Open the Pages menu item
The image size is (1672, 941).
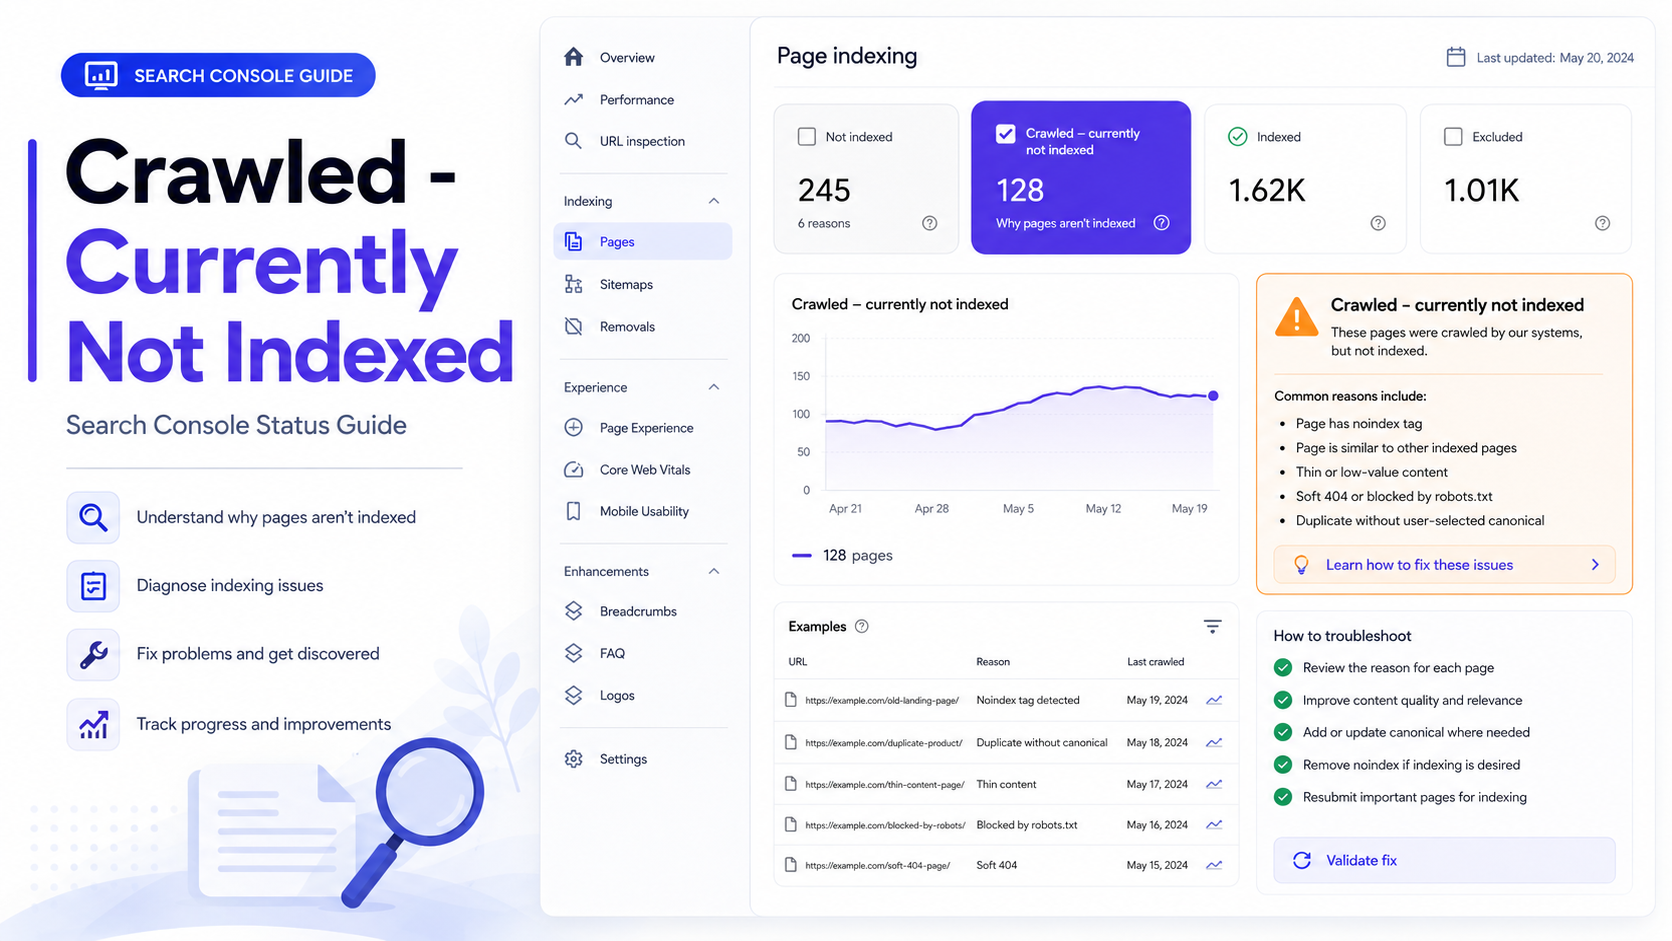tap(642, 242)
